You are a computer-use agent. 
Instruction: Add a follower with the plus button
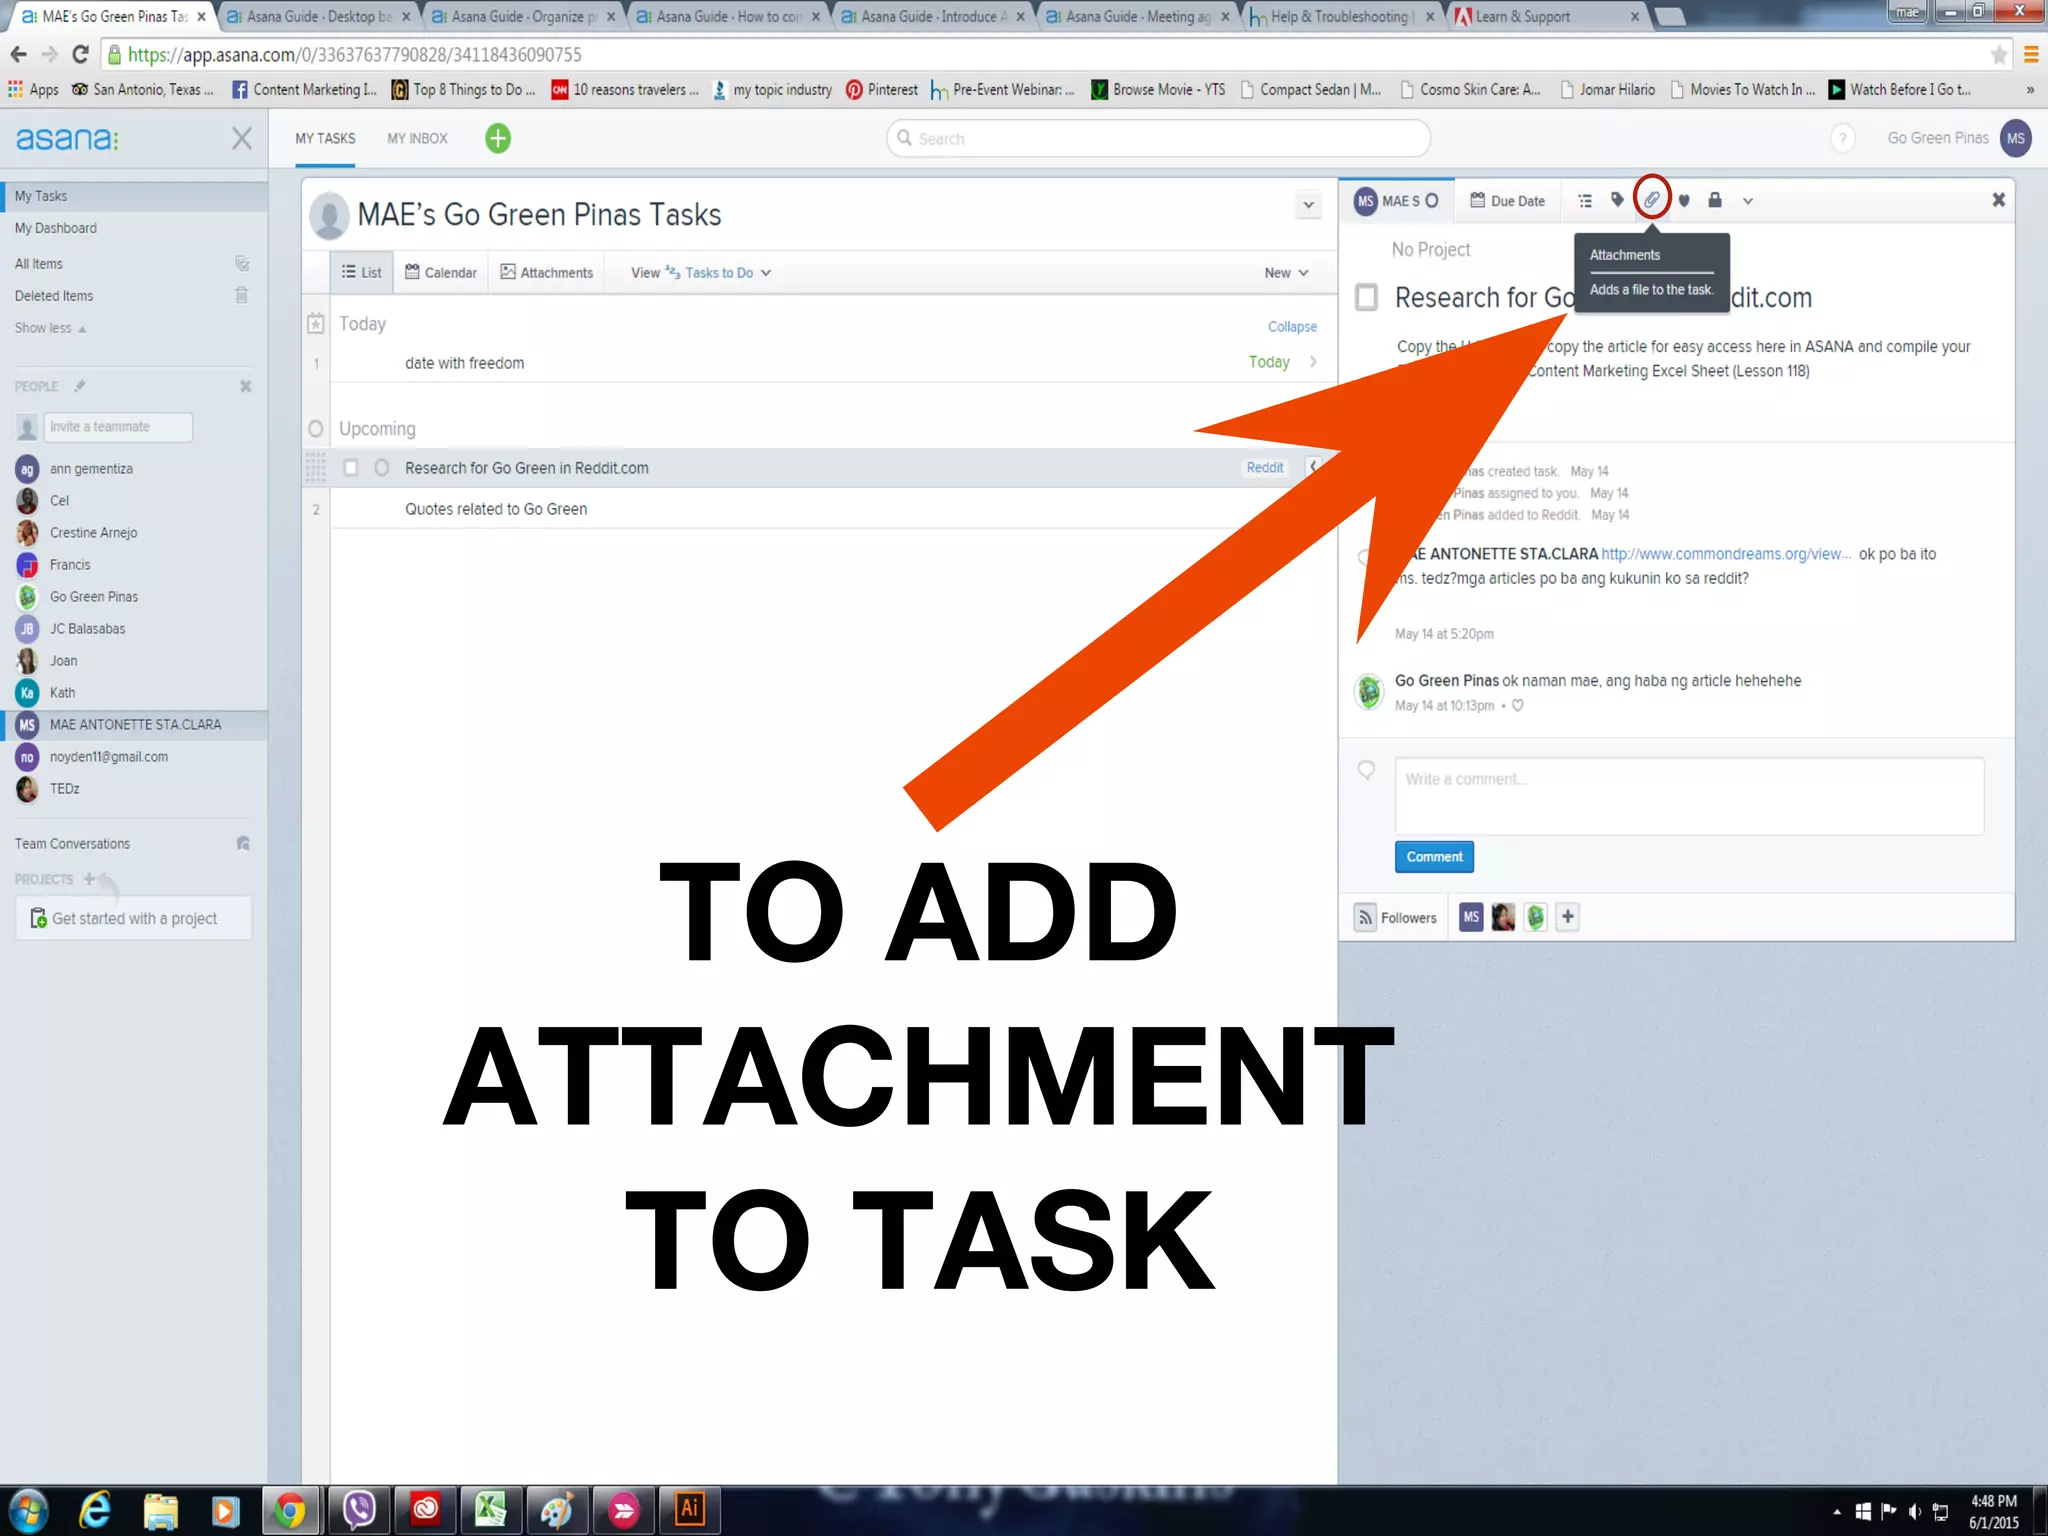(1567, 916)
